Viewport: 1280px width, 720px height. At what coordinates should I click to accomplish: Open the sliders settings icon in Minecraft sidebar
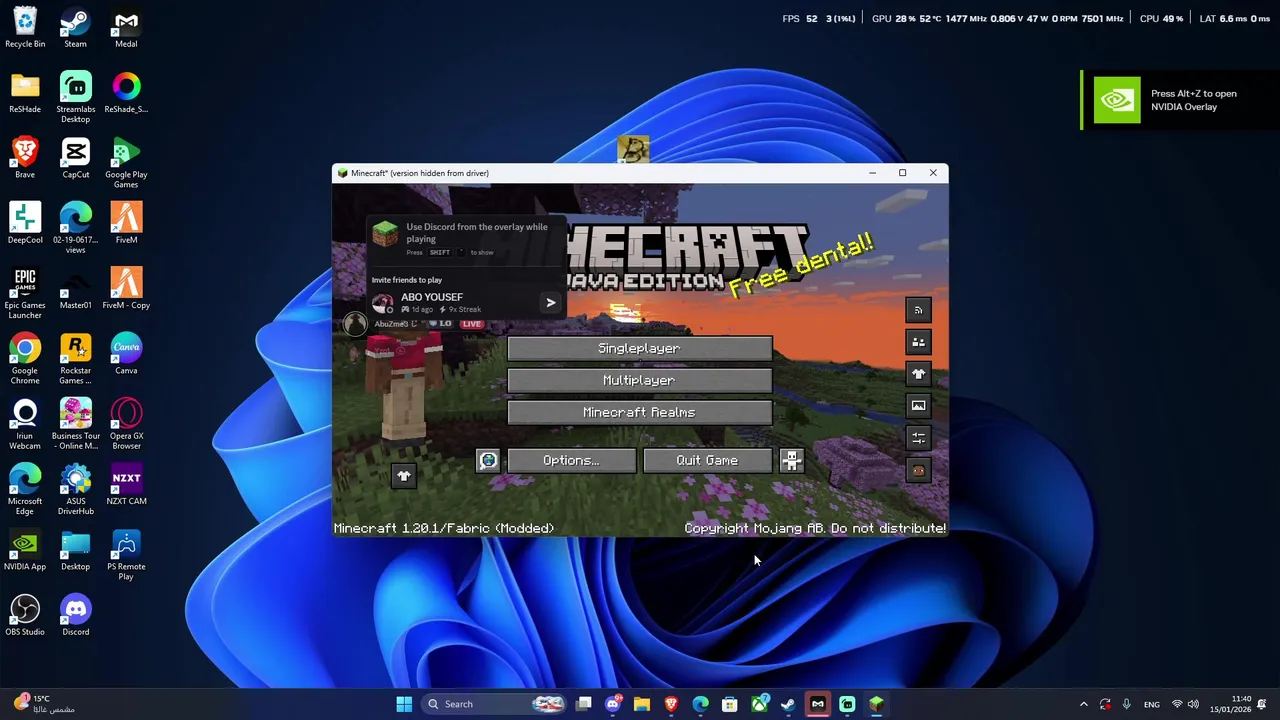(918, 438)
